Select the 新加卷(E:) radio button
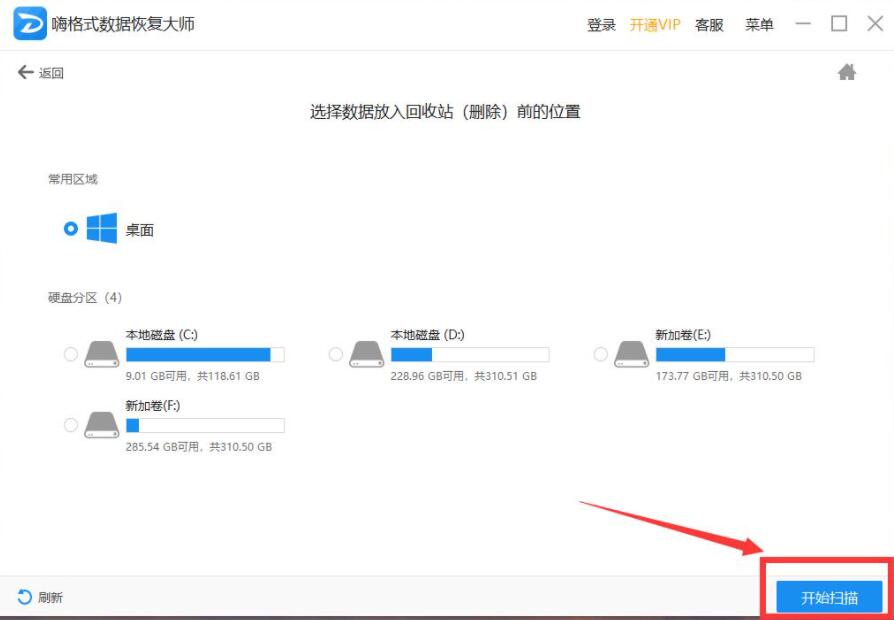The width and height of the screenshot is (894, 620). point(600,355)
